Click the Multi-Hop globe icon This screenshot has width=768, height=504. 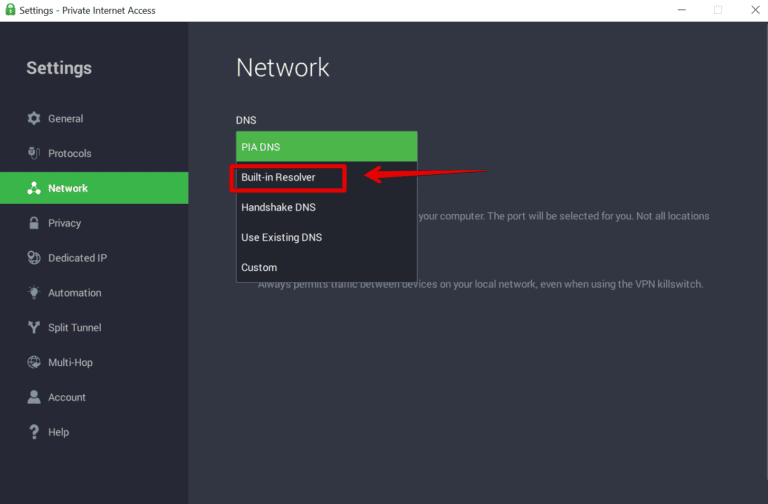click(x=33, y=362)
